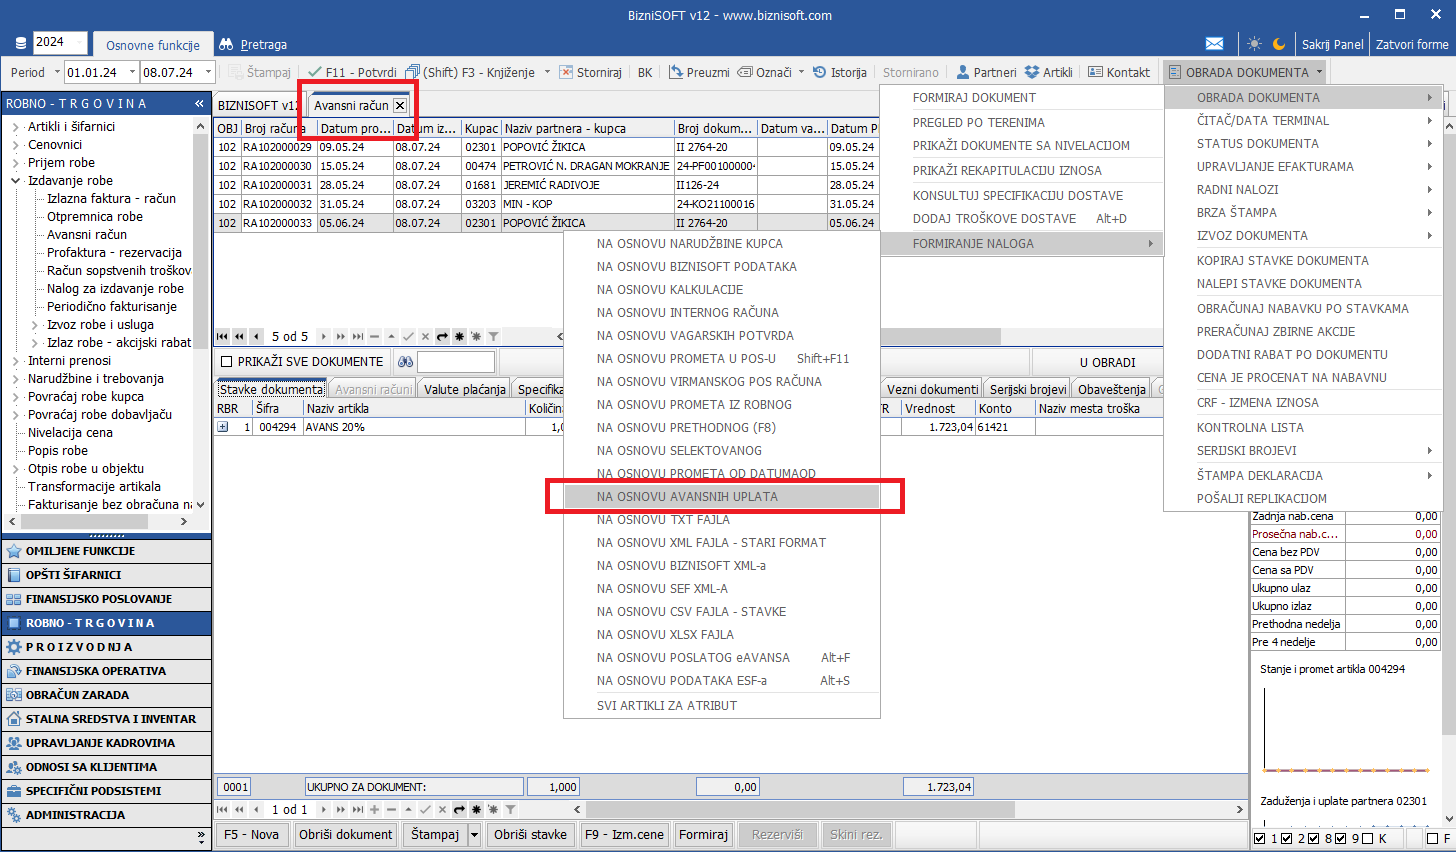
Task: Expand the Interni prenosi tree node
Action: coord(16,361)
